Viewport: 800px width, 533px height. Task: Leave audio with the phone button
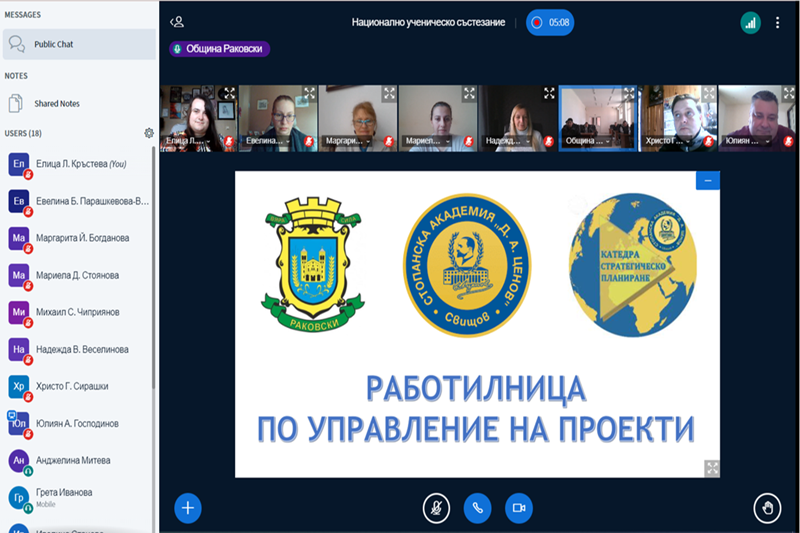click(x=478, y=508)
